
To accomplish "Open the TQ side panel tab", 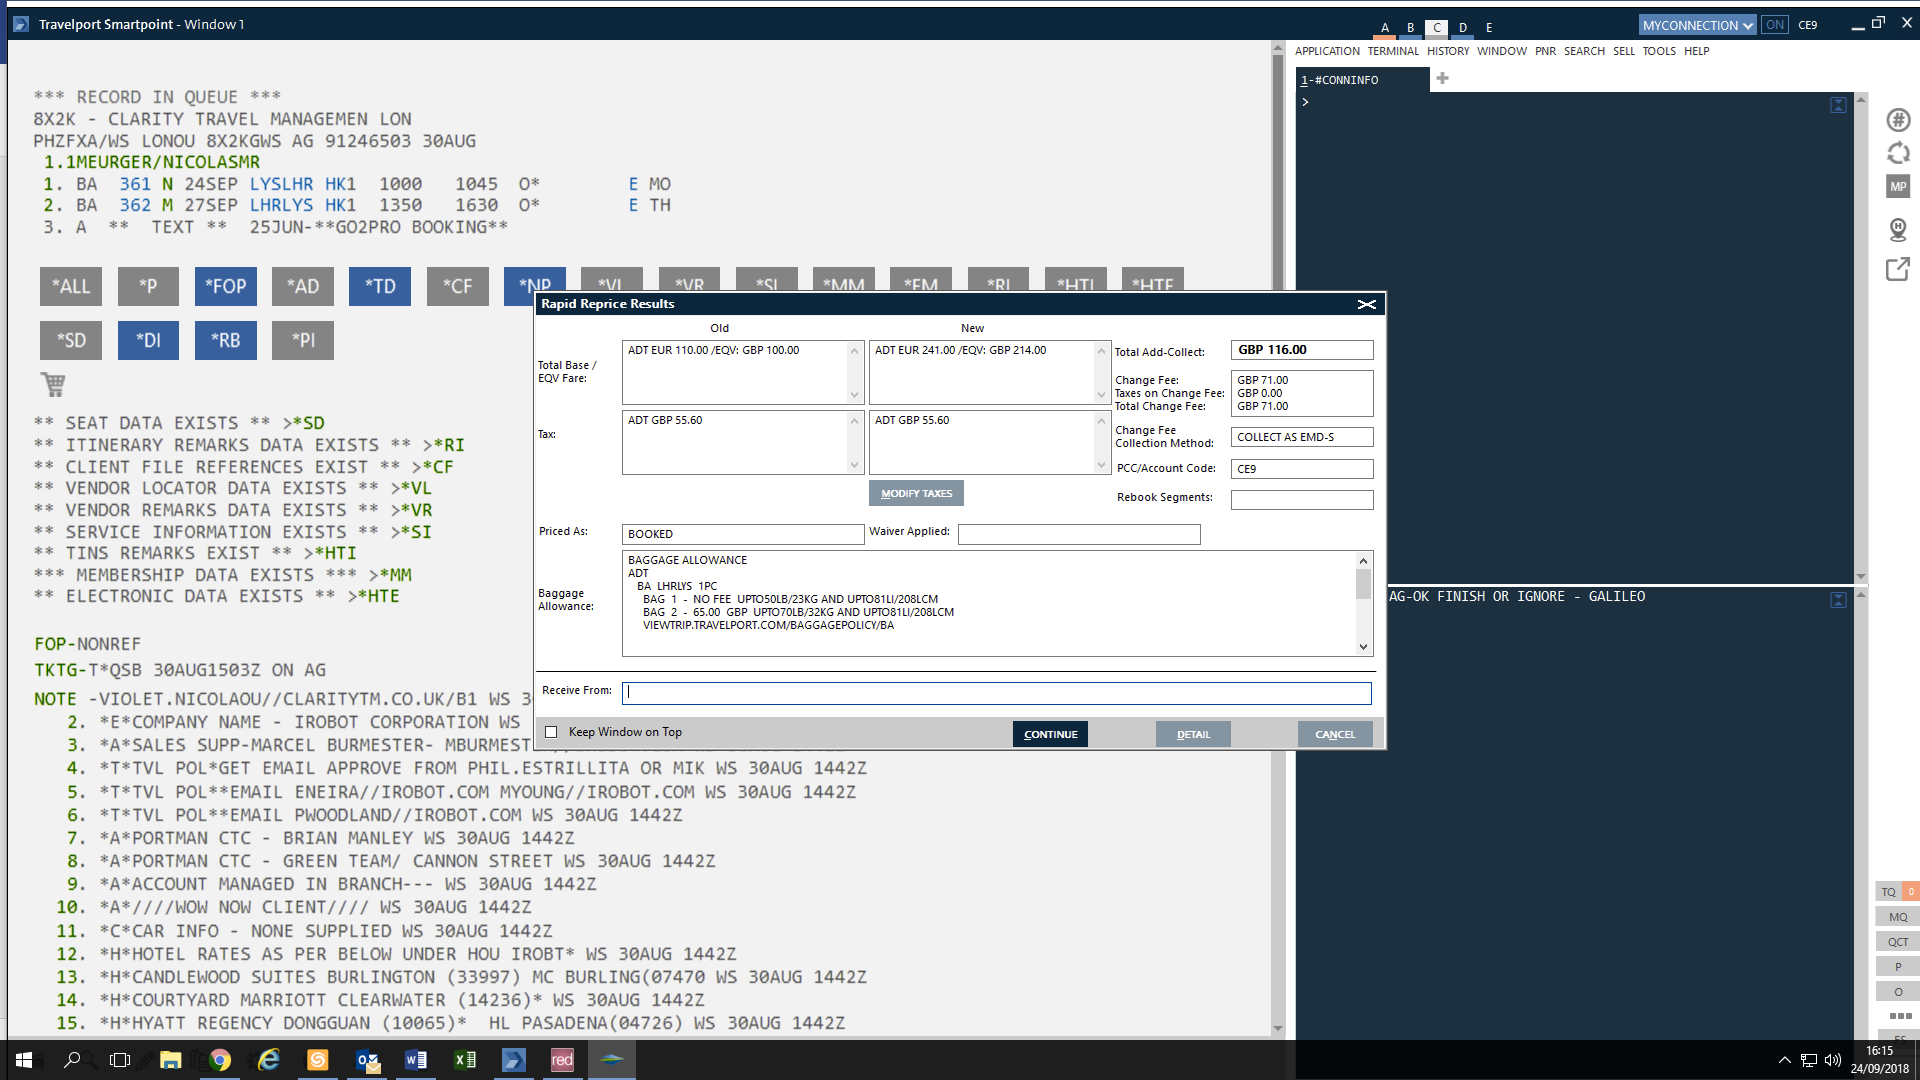I will click(x=1888, y=892).
